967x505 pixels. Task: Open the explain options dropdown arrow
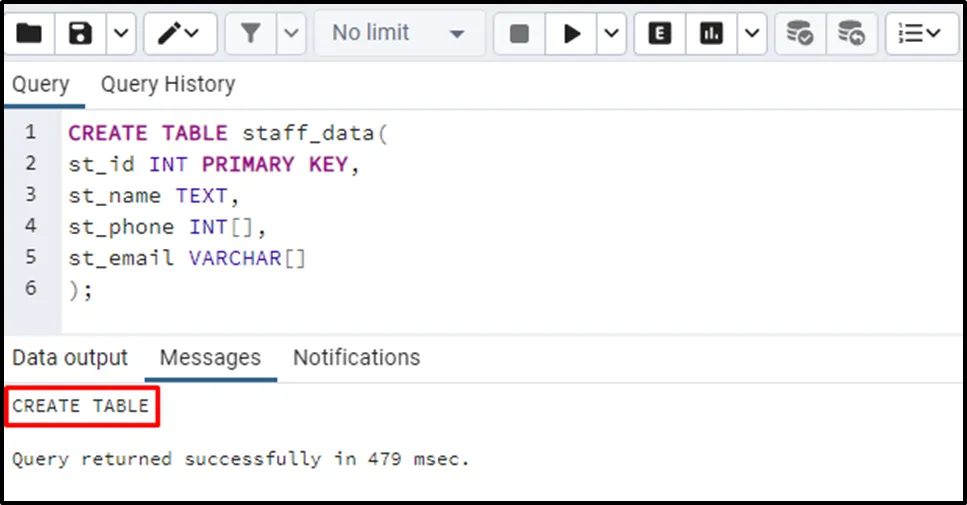751,34
